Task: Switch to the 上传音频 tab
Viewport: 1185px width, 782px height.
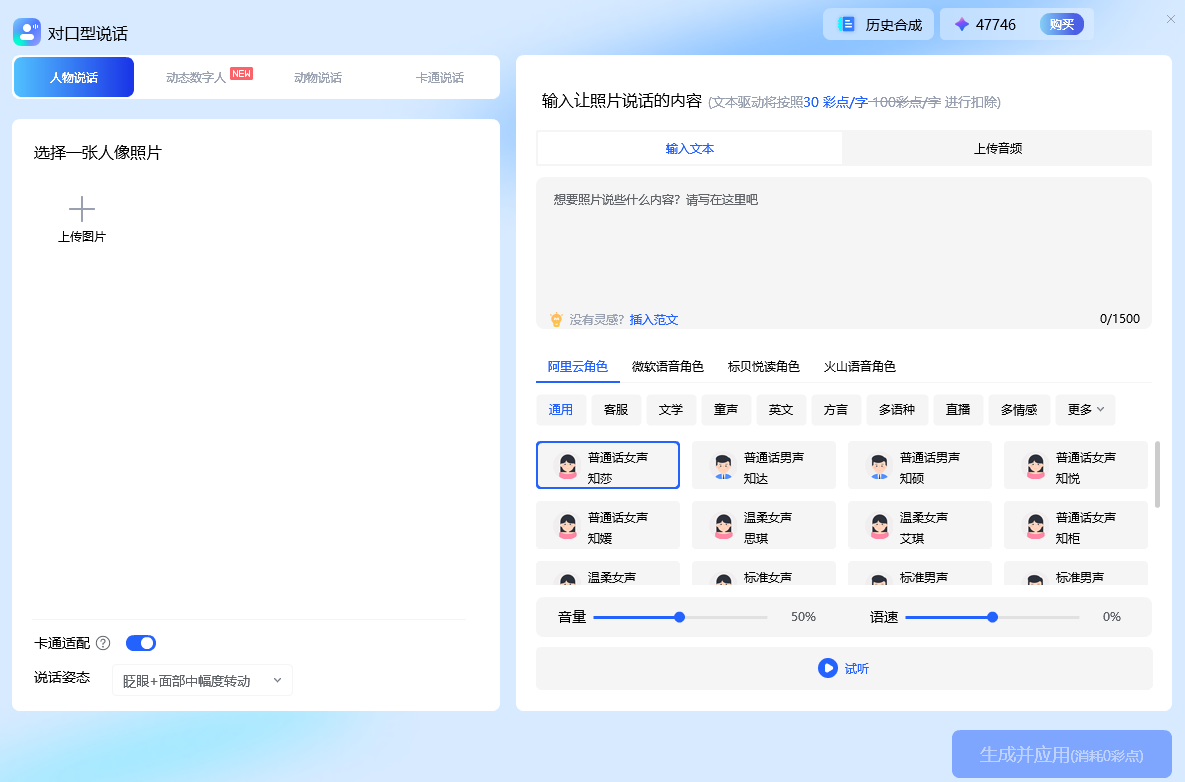Action: pyautogui.click(x=996, y=148)
